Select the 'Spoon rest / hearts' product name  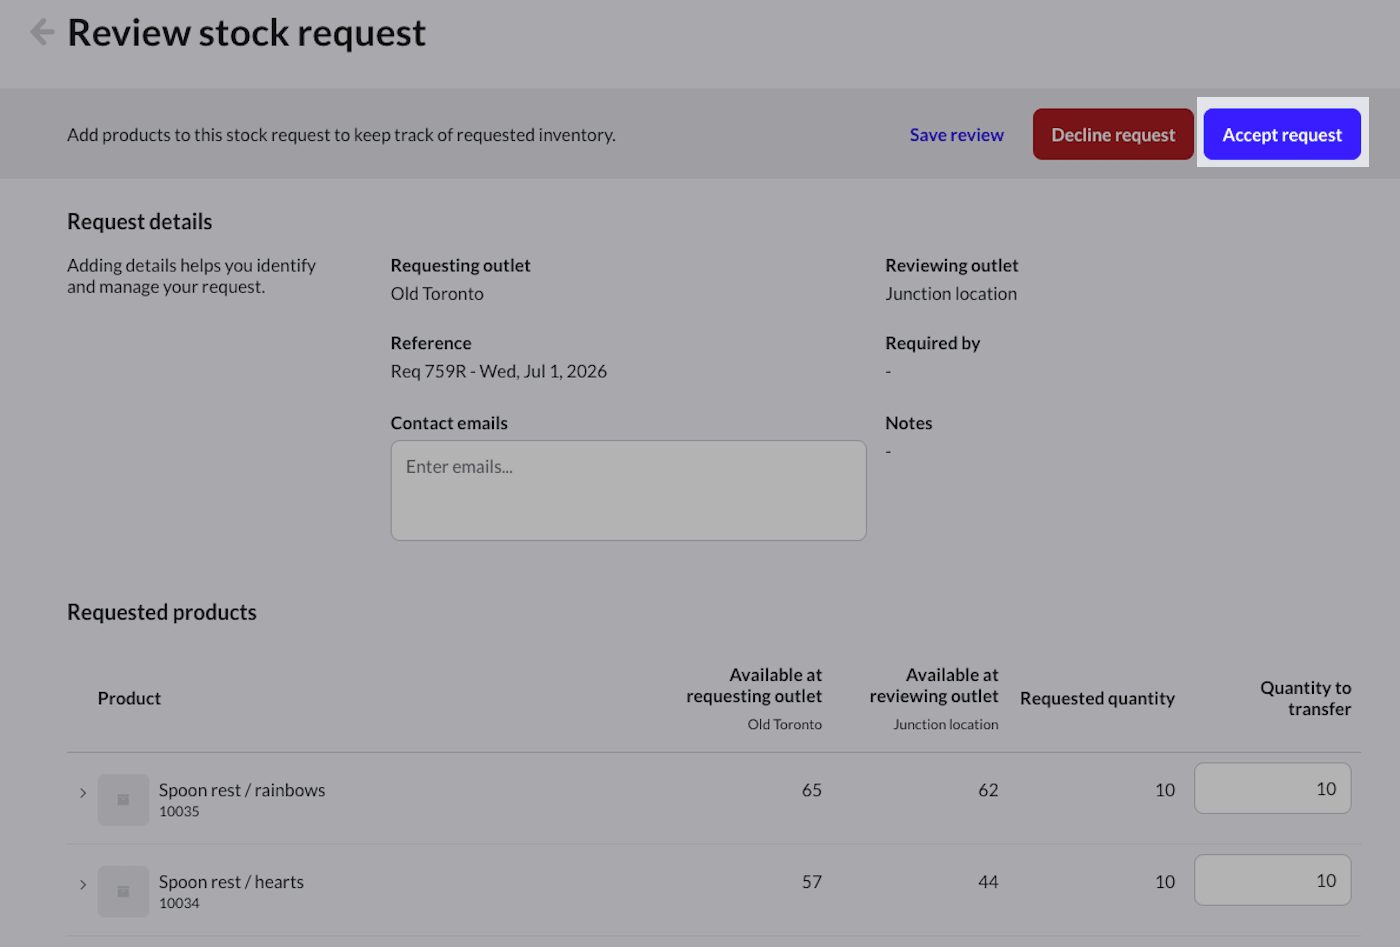click(231, 882)
